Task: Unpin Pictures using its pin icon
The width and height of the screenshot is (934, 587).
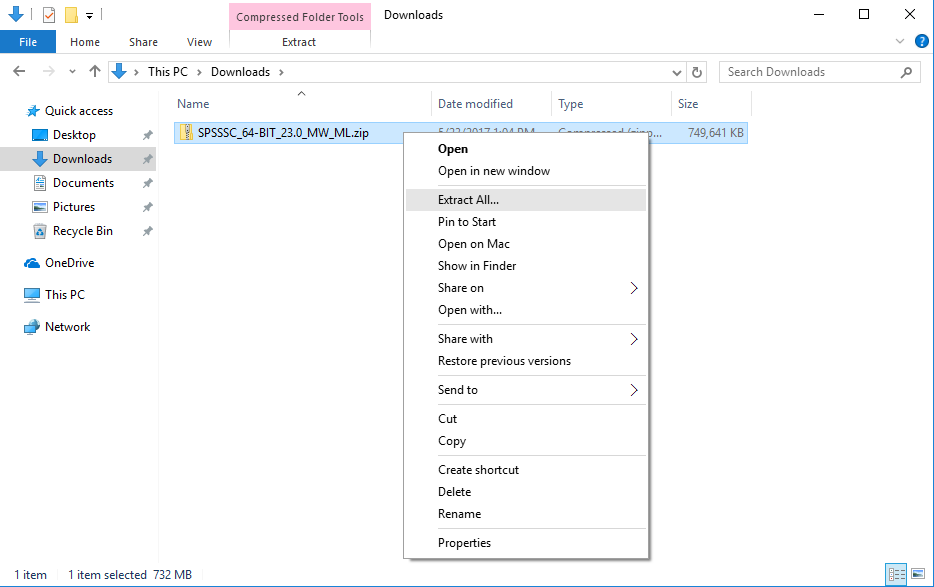Action: (x=148, y=207)
